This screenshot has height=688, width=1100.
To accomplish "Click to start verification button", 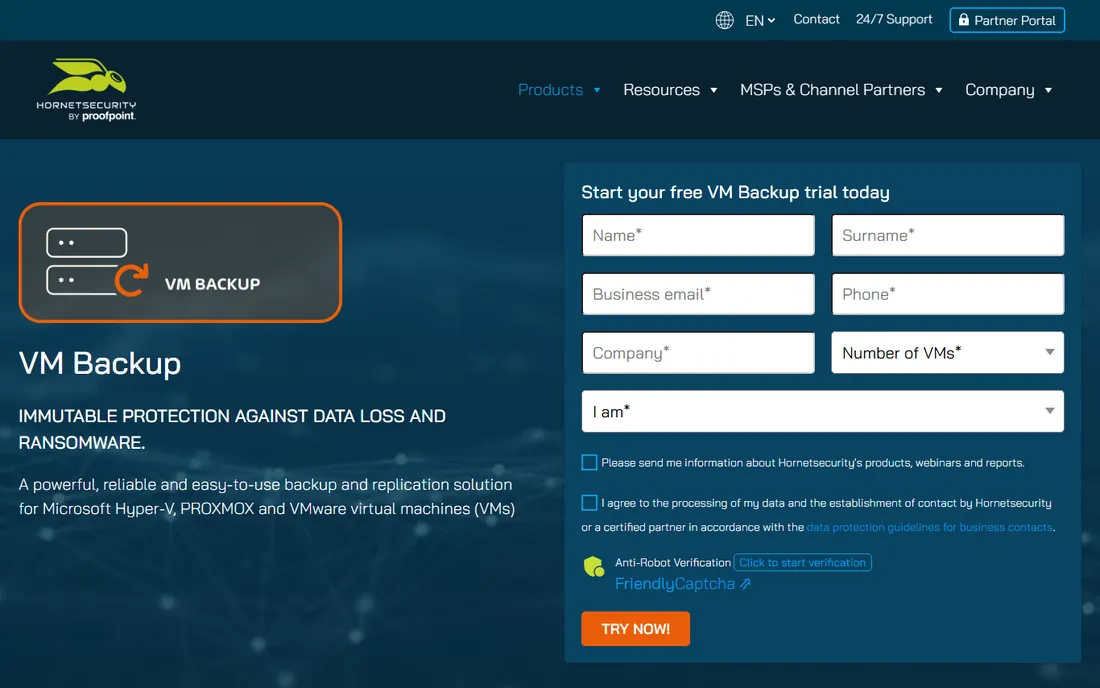I will 803,562.
